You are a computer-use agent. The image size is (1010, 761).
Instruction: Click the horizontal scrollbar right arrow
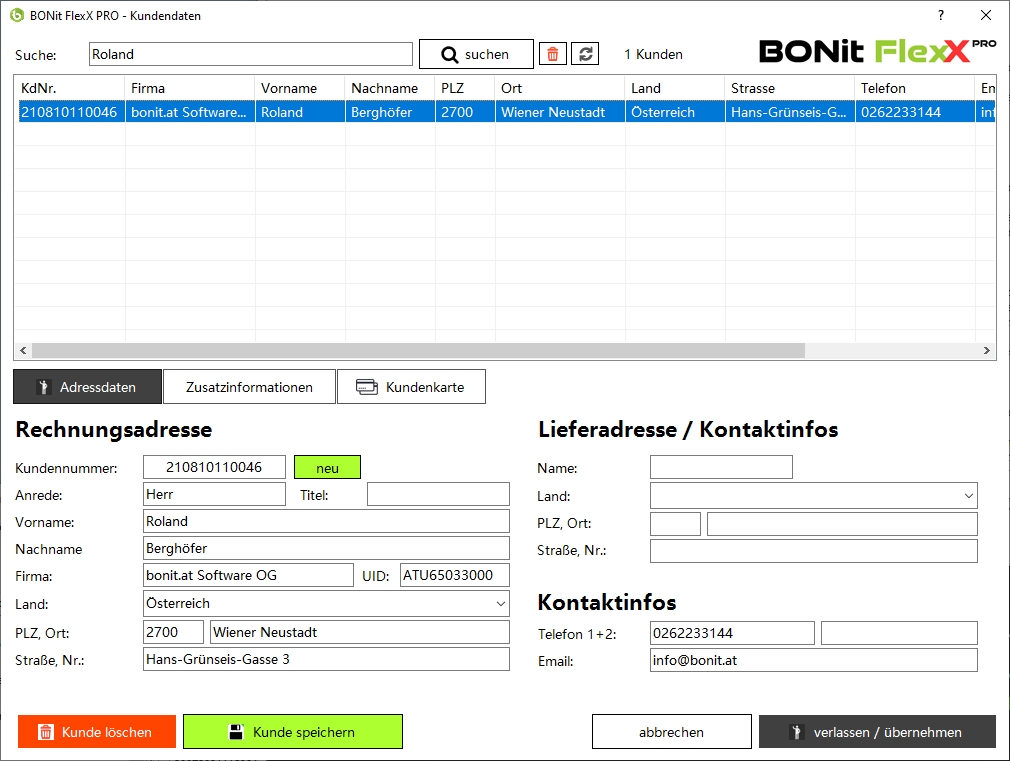click(986, 351)
